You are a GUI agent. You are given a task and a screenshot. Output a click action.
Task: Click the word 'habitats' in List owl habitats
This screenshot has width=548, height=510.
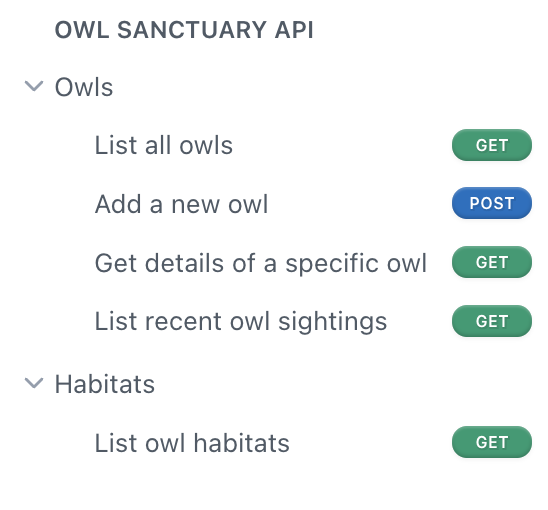[x=241, y=443]
